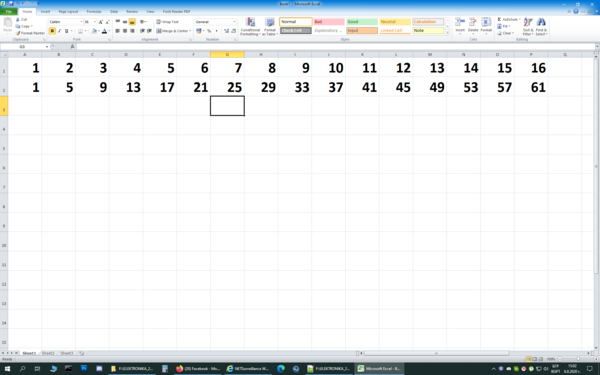Open Conditional Formatting menu
The height and width of the screenshot is (375, 600).
point(250,26)
